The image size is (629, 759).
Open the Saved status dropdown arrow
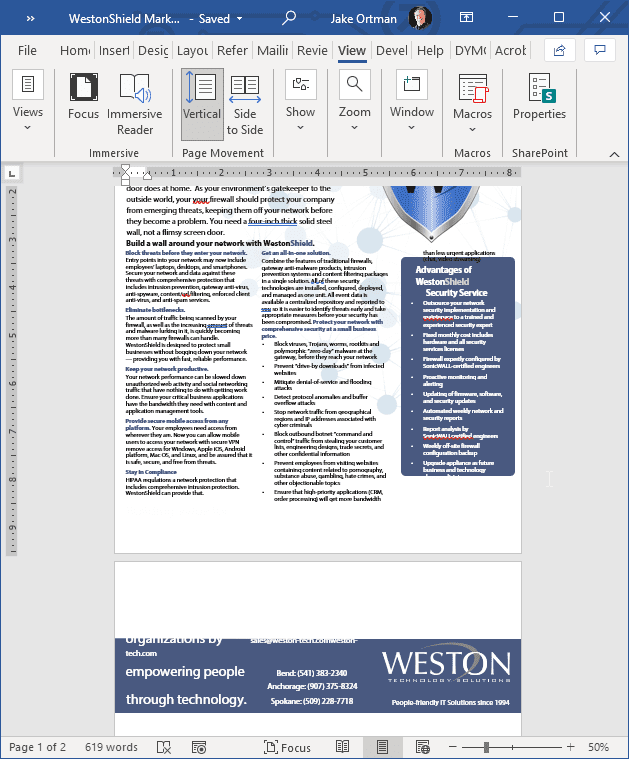pyautogui.click(x=239, y=18)
